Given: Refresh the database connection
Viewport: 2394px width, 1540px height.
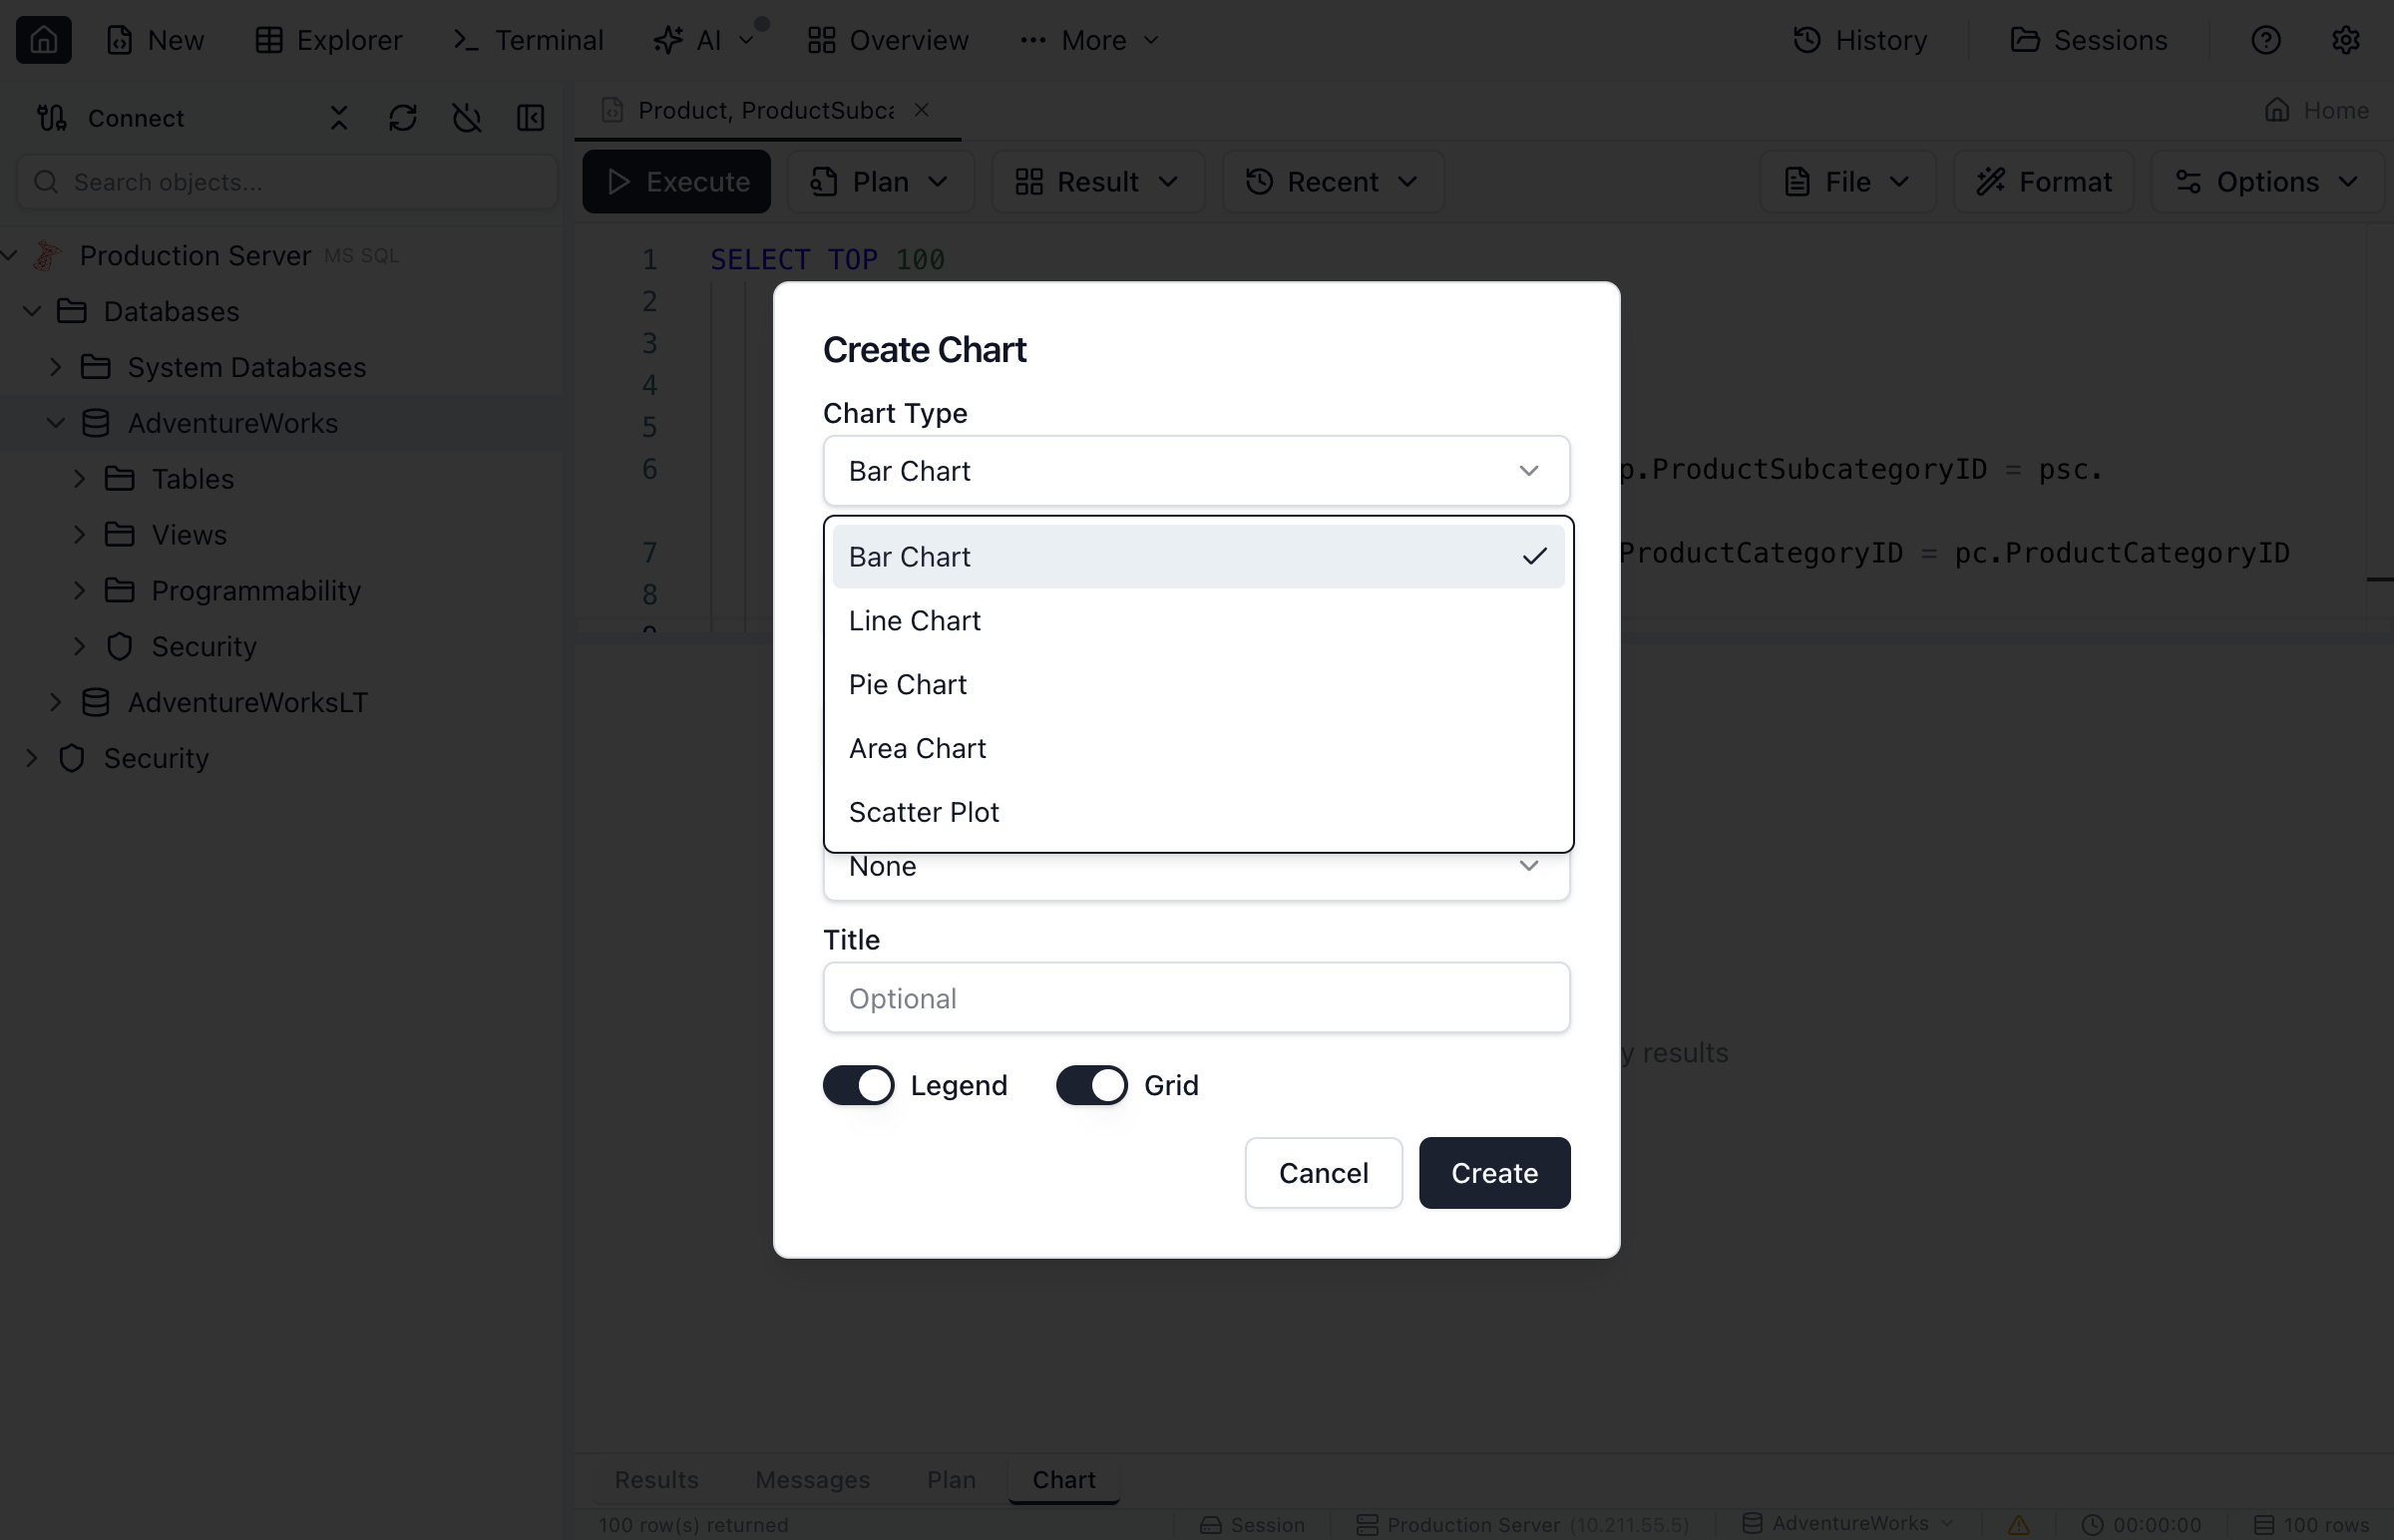Looking at the screenshot, I should click(x=403, y=117).
